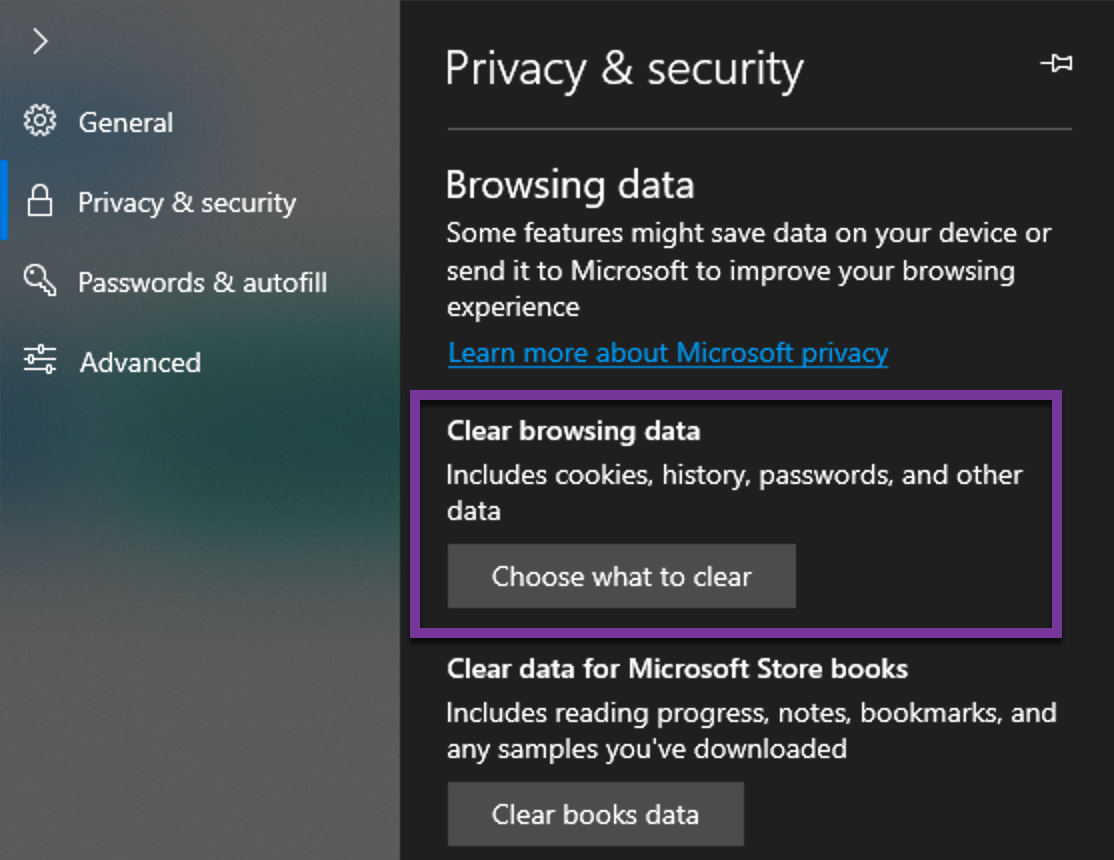Image resolution: width=1114 pixels, height=860 pixels.
Task: Click the Privacy & security lock icon
Action: 40,202
